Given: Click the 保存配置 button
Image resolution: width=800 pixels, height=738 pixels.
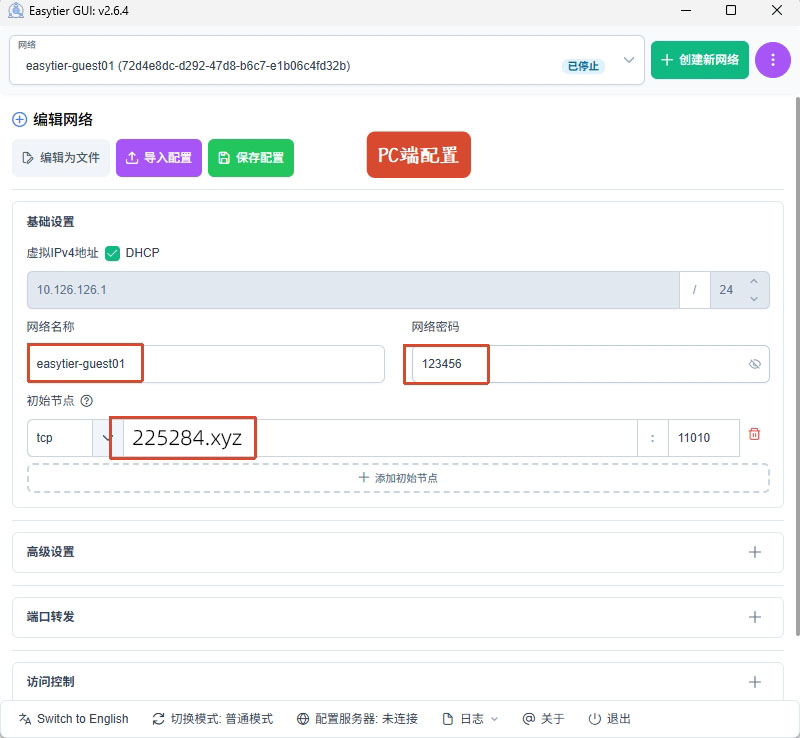Looking at the screenshot, I should 251,158.
